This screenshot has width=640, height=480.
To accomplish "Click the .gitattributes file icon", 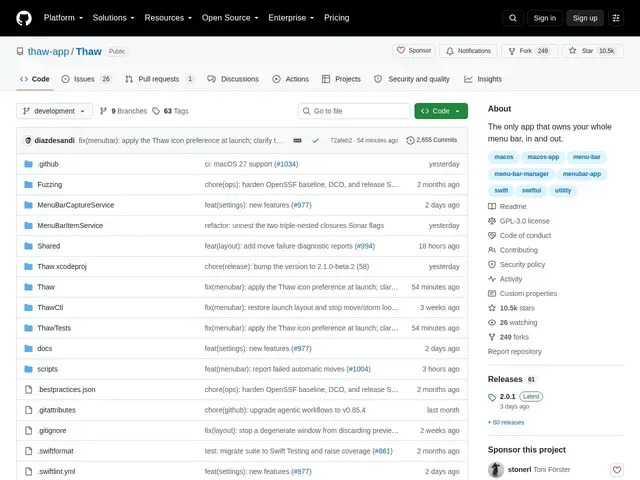I will point(28,410).
